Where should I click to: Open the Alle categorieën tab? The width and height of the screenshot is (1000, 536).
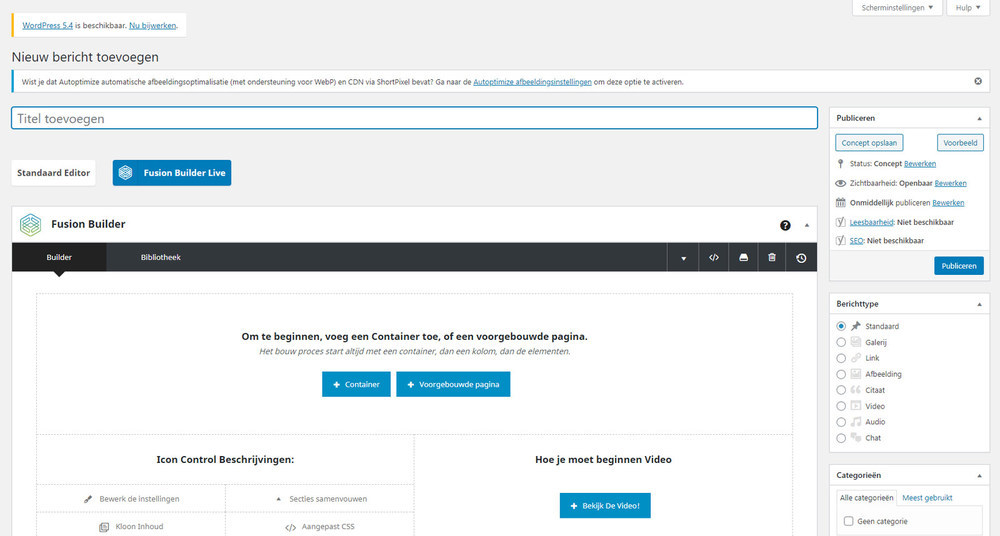click(867, 498)
